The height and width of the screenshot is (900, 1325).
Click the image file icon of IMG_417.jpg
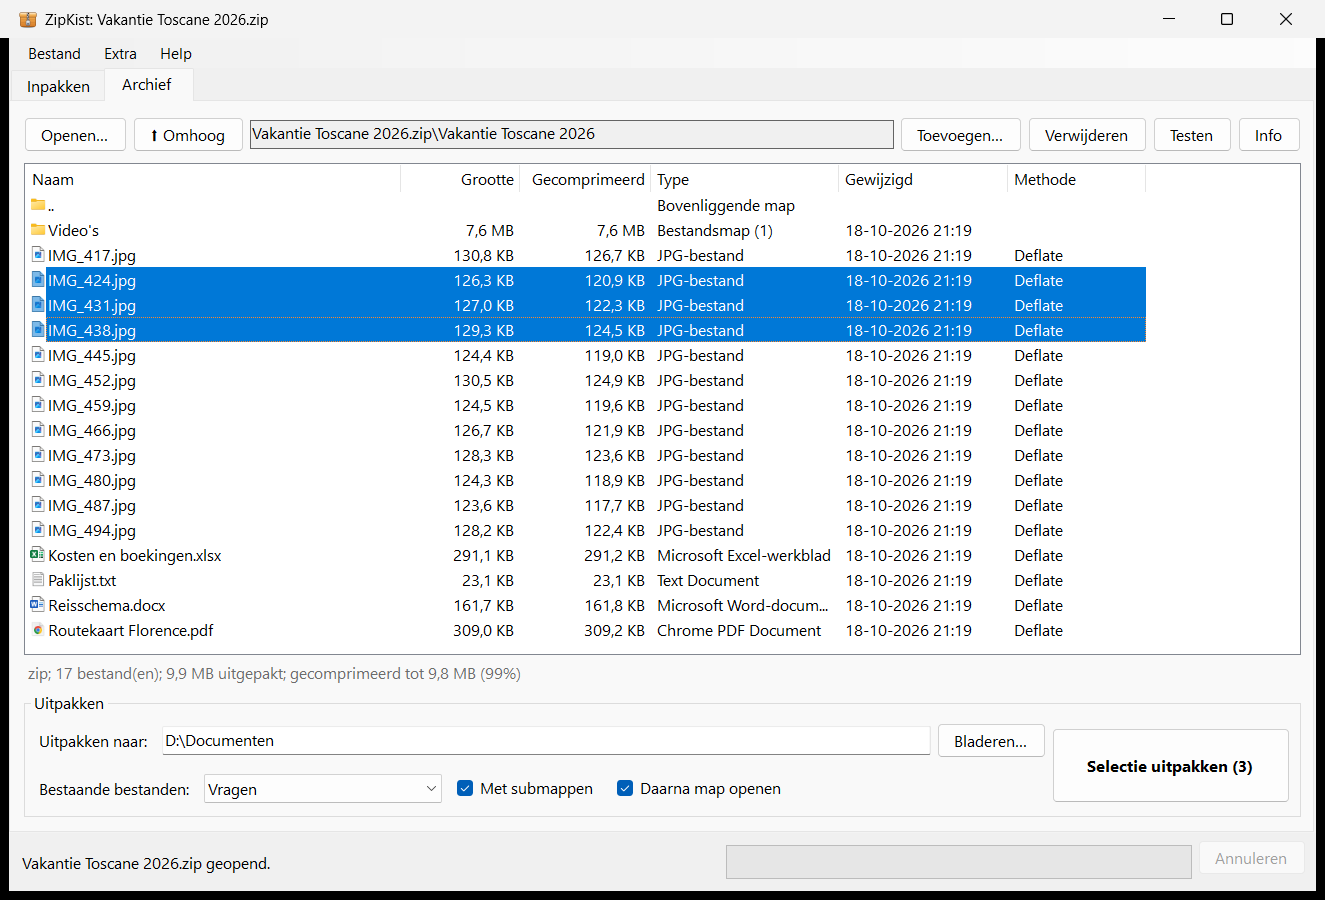click(x=38, y=255)
